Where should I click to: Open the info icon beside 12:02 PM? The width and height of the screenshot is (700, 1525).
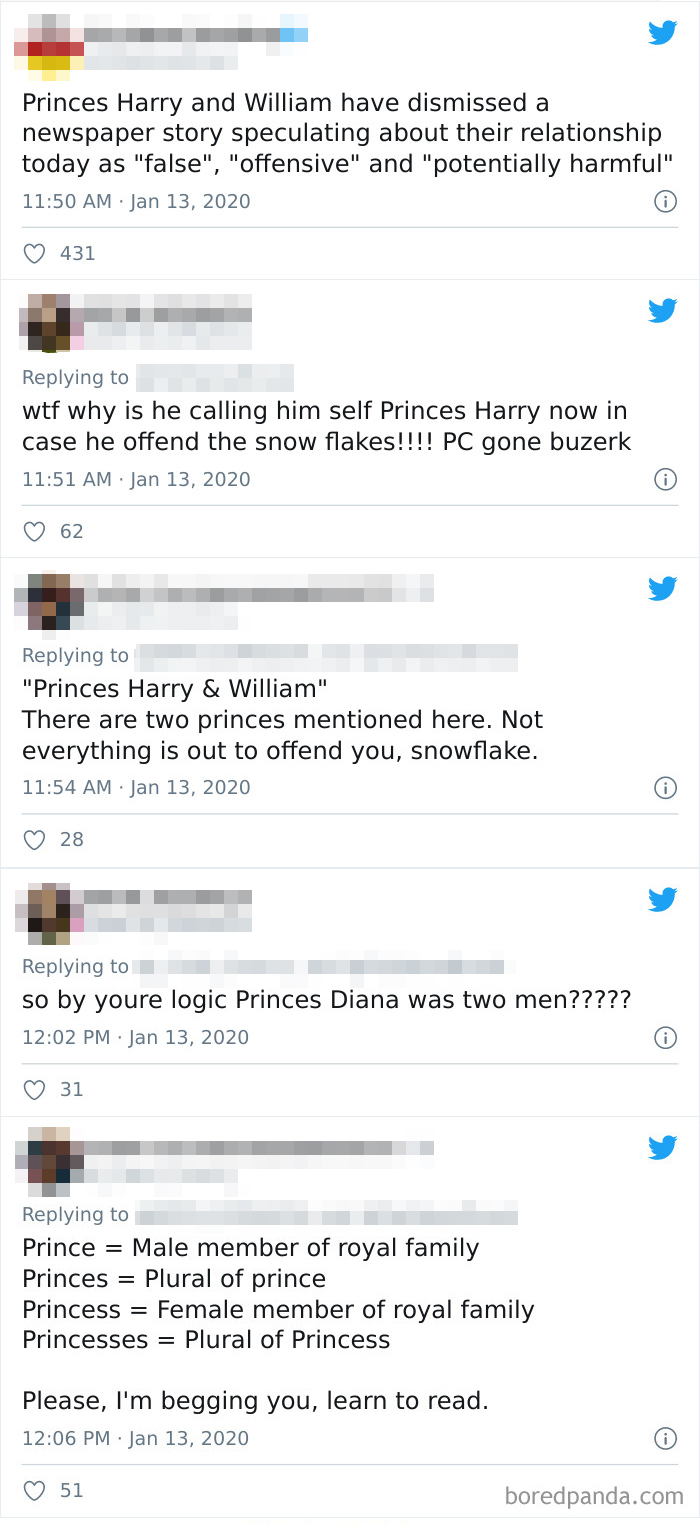coord(665,1037)
